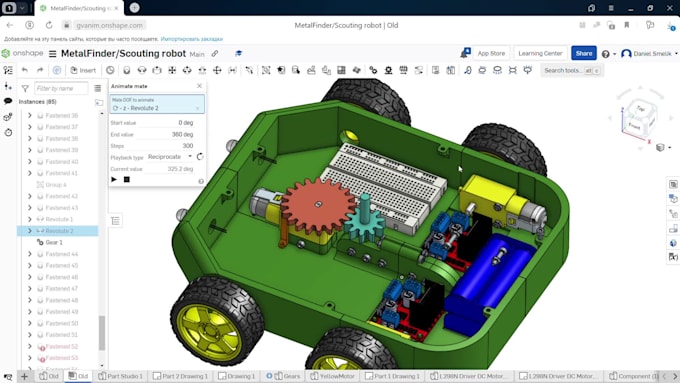Select the Cylindrical mate tool
This screenshot has height=383, width=680.
tap(187, 70)
